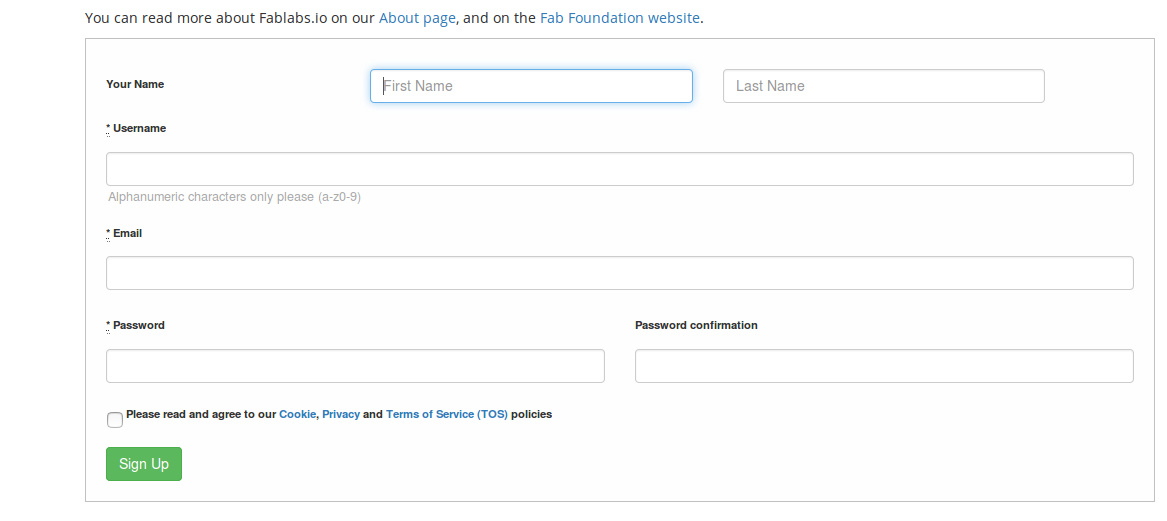1167x521 pixels.
Task: Click the Password field label
Action: point(138,325)
